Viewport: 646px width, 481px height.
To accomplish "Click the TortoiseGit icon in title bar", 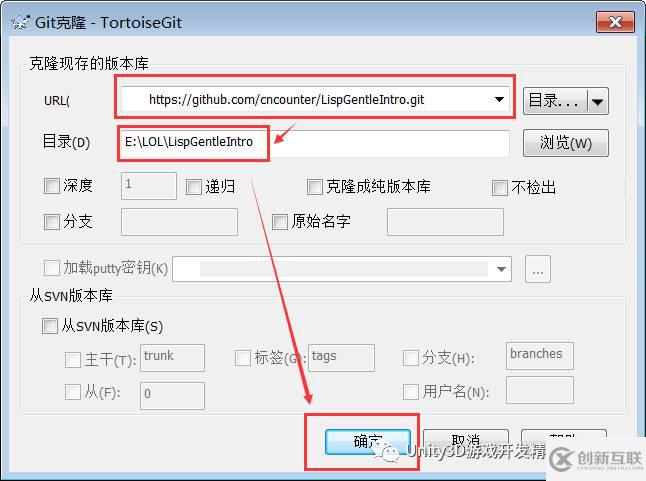I will [x=21, y=22].
